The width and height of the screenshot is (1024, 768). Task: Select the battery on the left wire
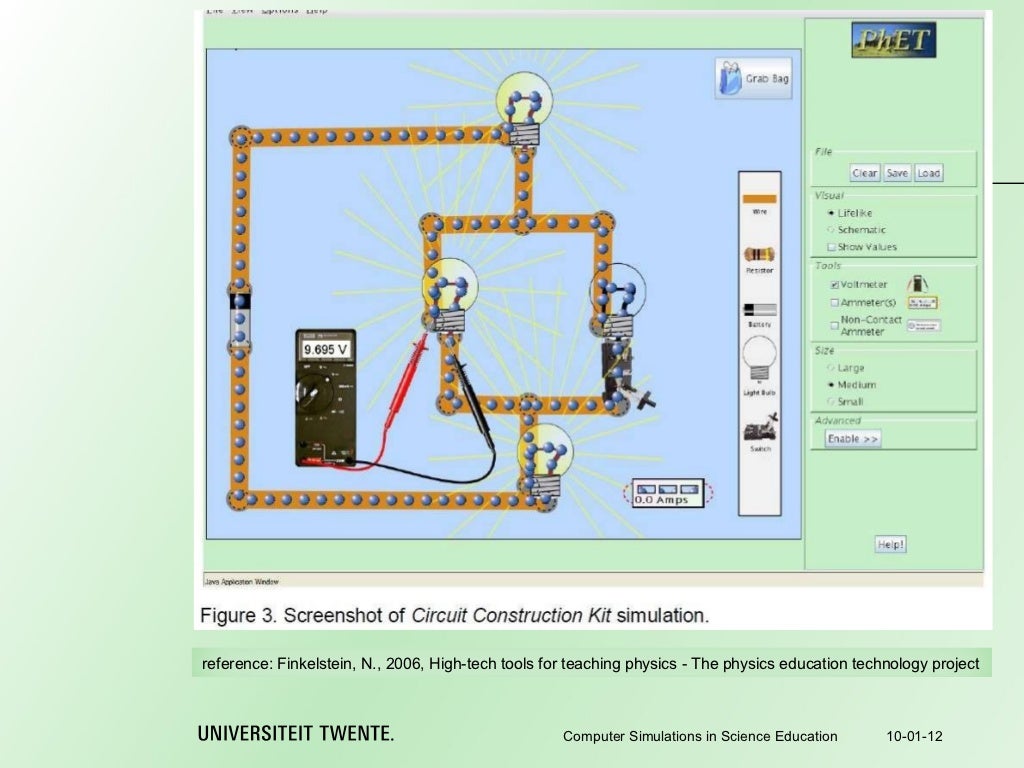click(x=240, y=318)
